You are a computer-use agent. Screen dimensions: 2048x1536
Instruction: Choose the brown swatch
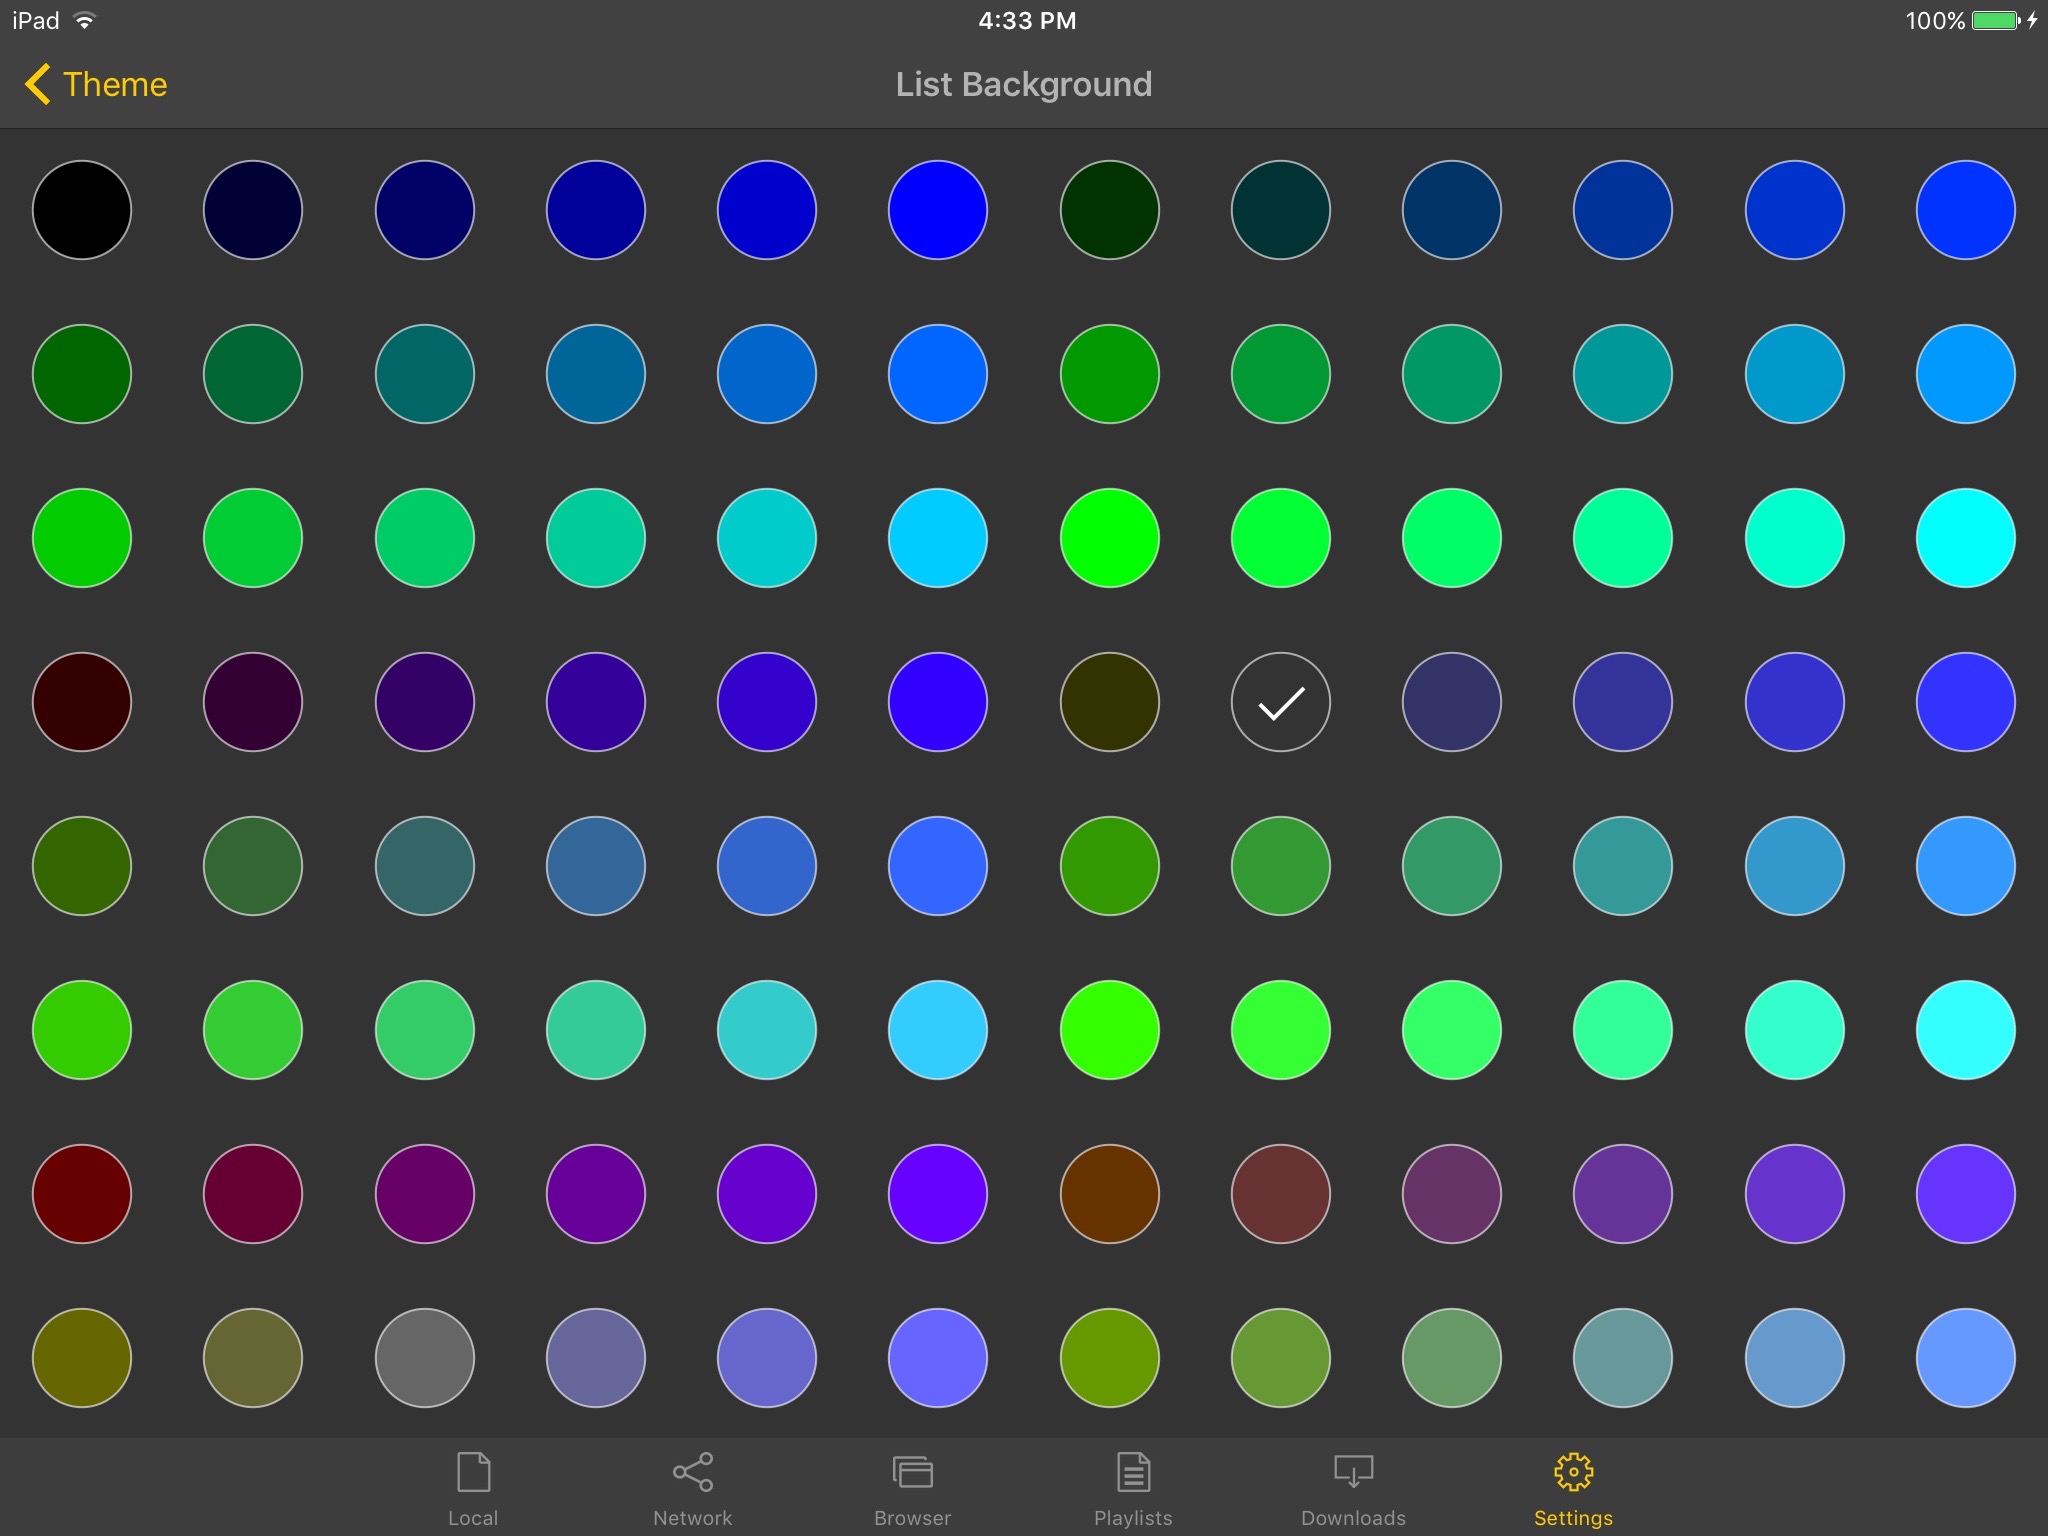[x=1110, y=1194]
